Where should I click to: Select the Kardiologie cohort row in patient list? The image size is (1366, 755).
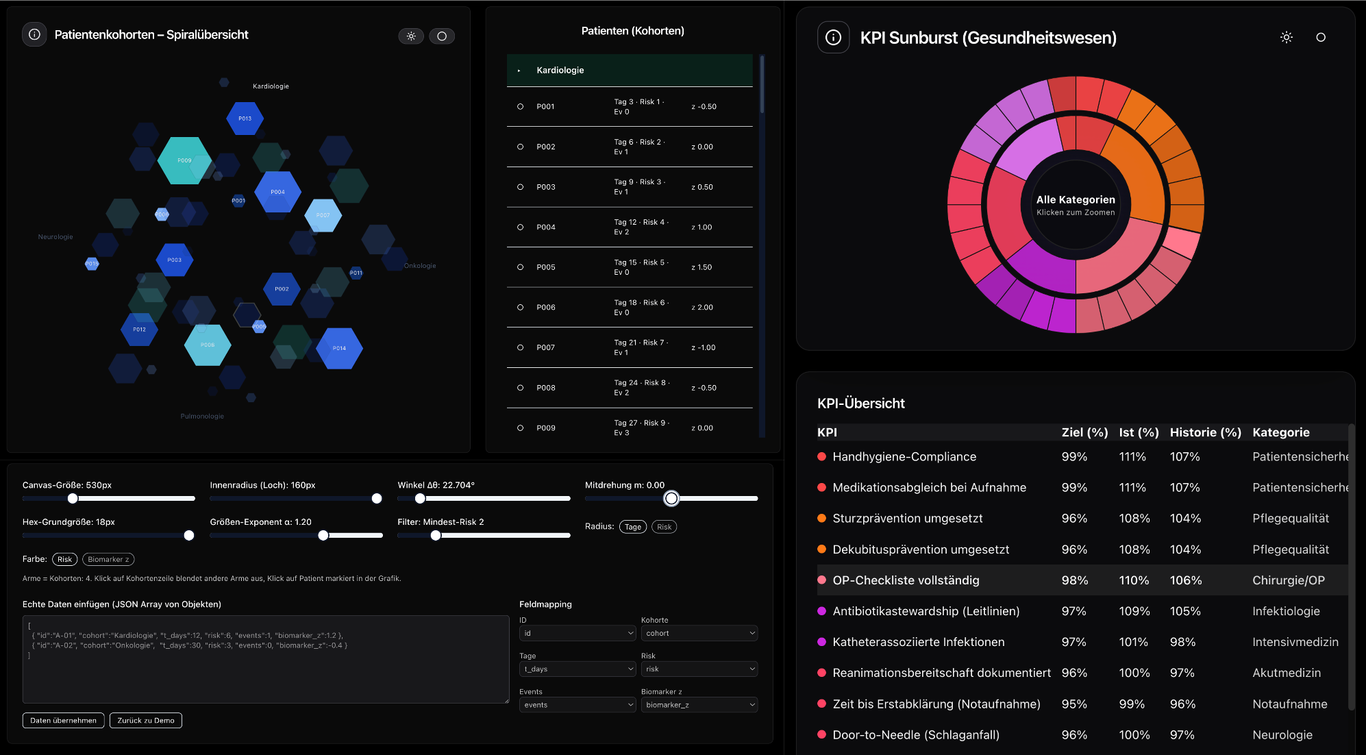(629, 71)
